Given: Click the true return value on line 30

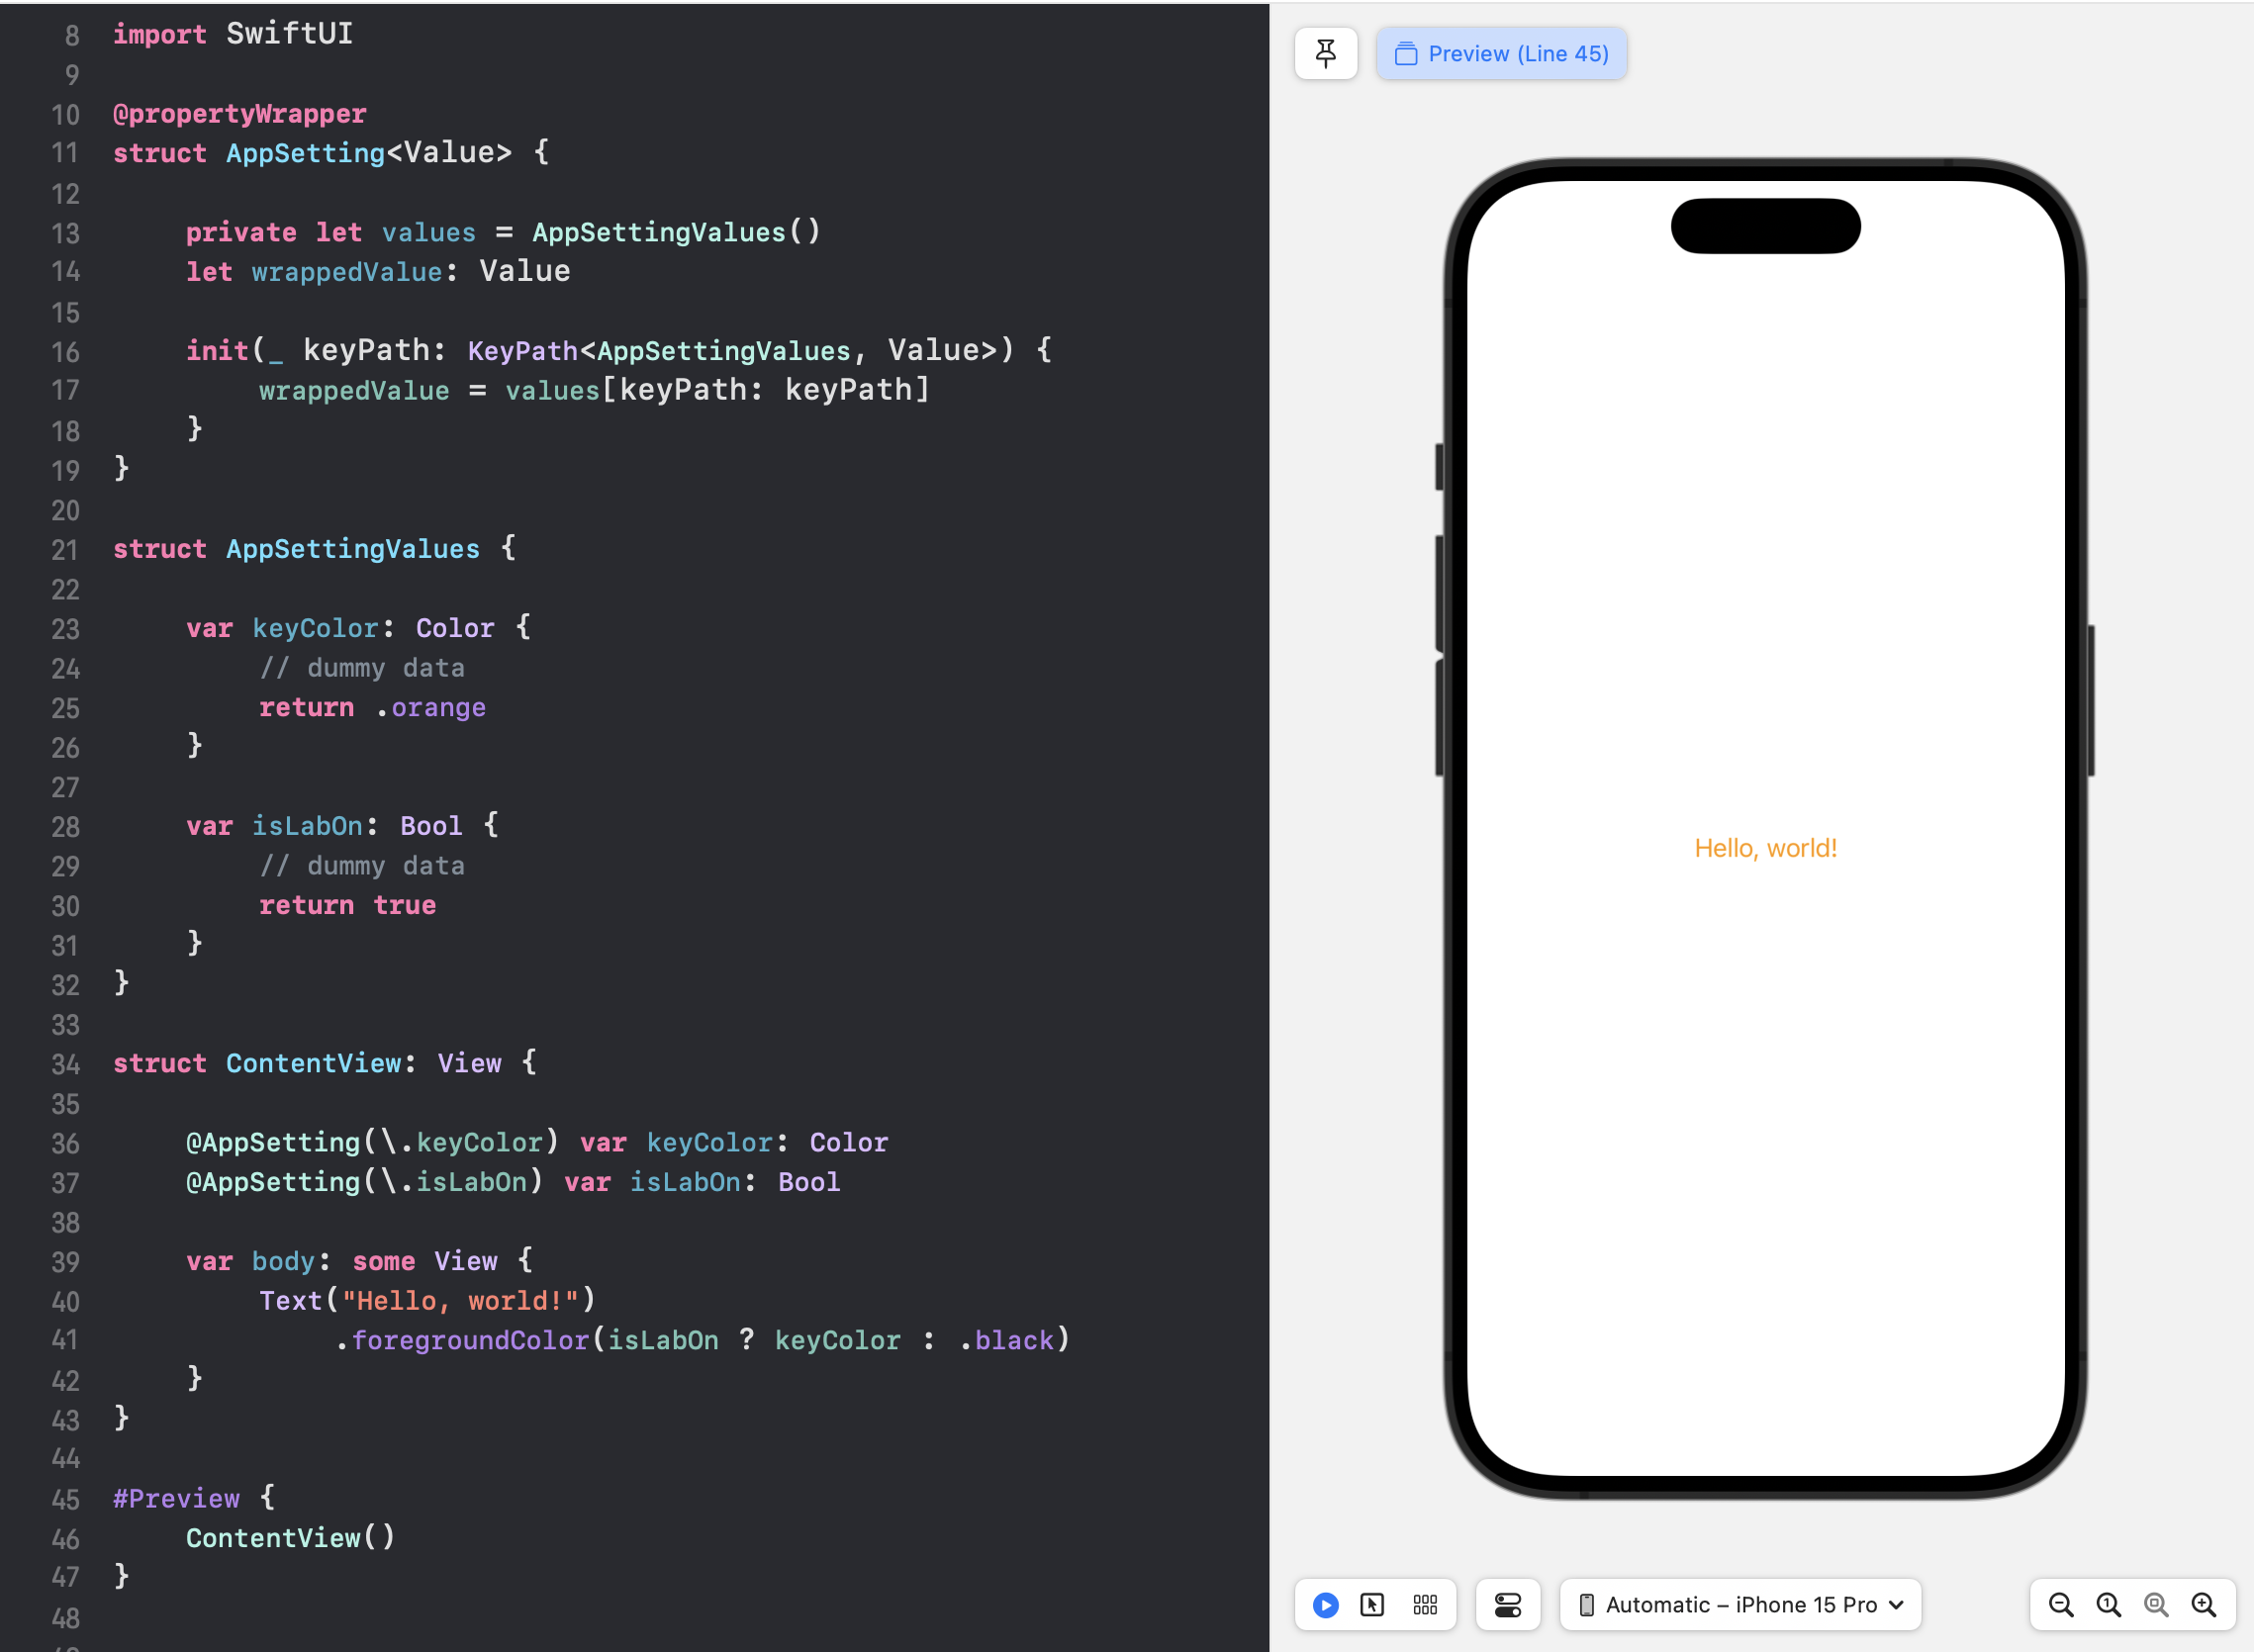Looking at the screenshot, I should tap(404, 906).
